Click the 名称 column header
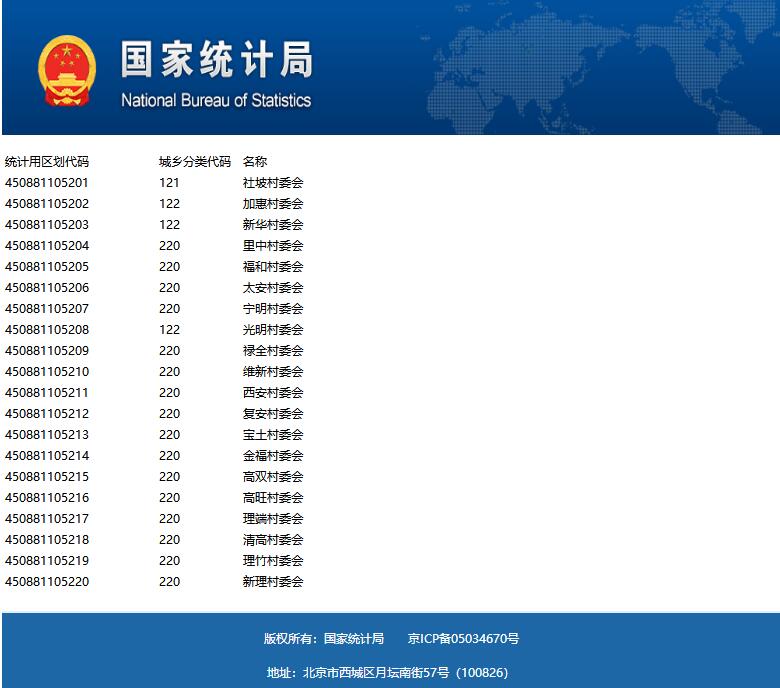 pyautogui.click(x=255, y=162)
